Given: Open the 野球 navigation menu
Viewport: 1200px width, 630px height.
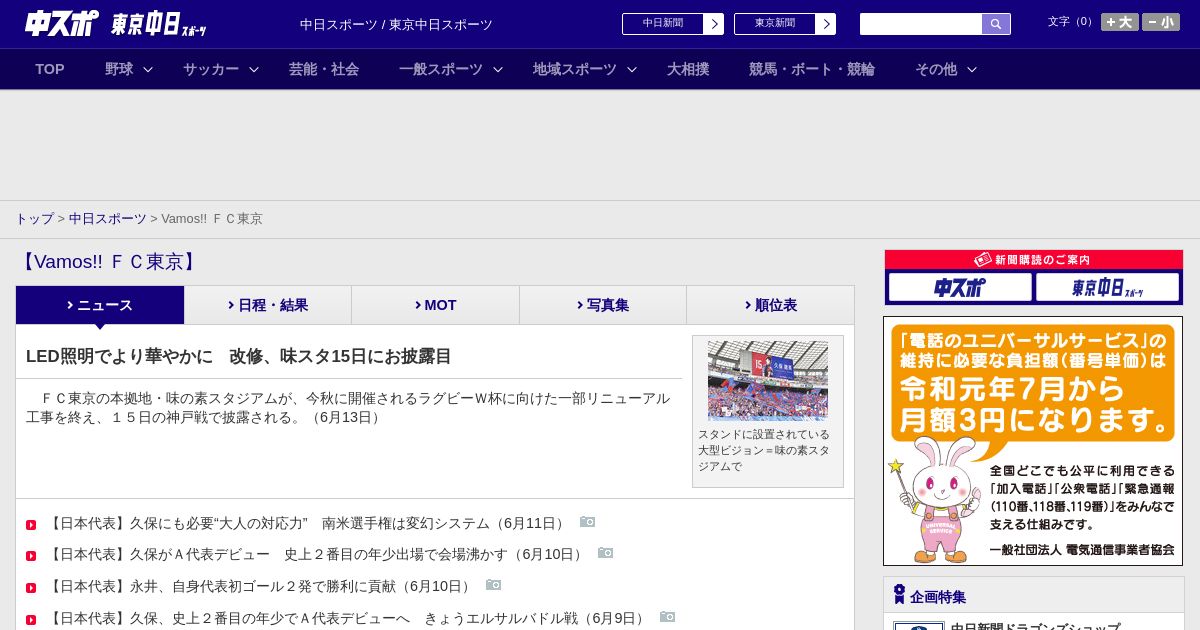Looking at the screenshot, I should pyautogui.click(x=119, y=69).
